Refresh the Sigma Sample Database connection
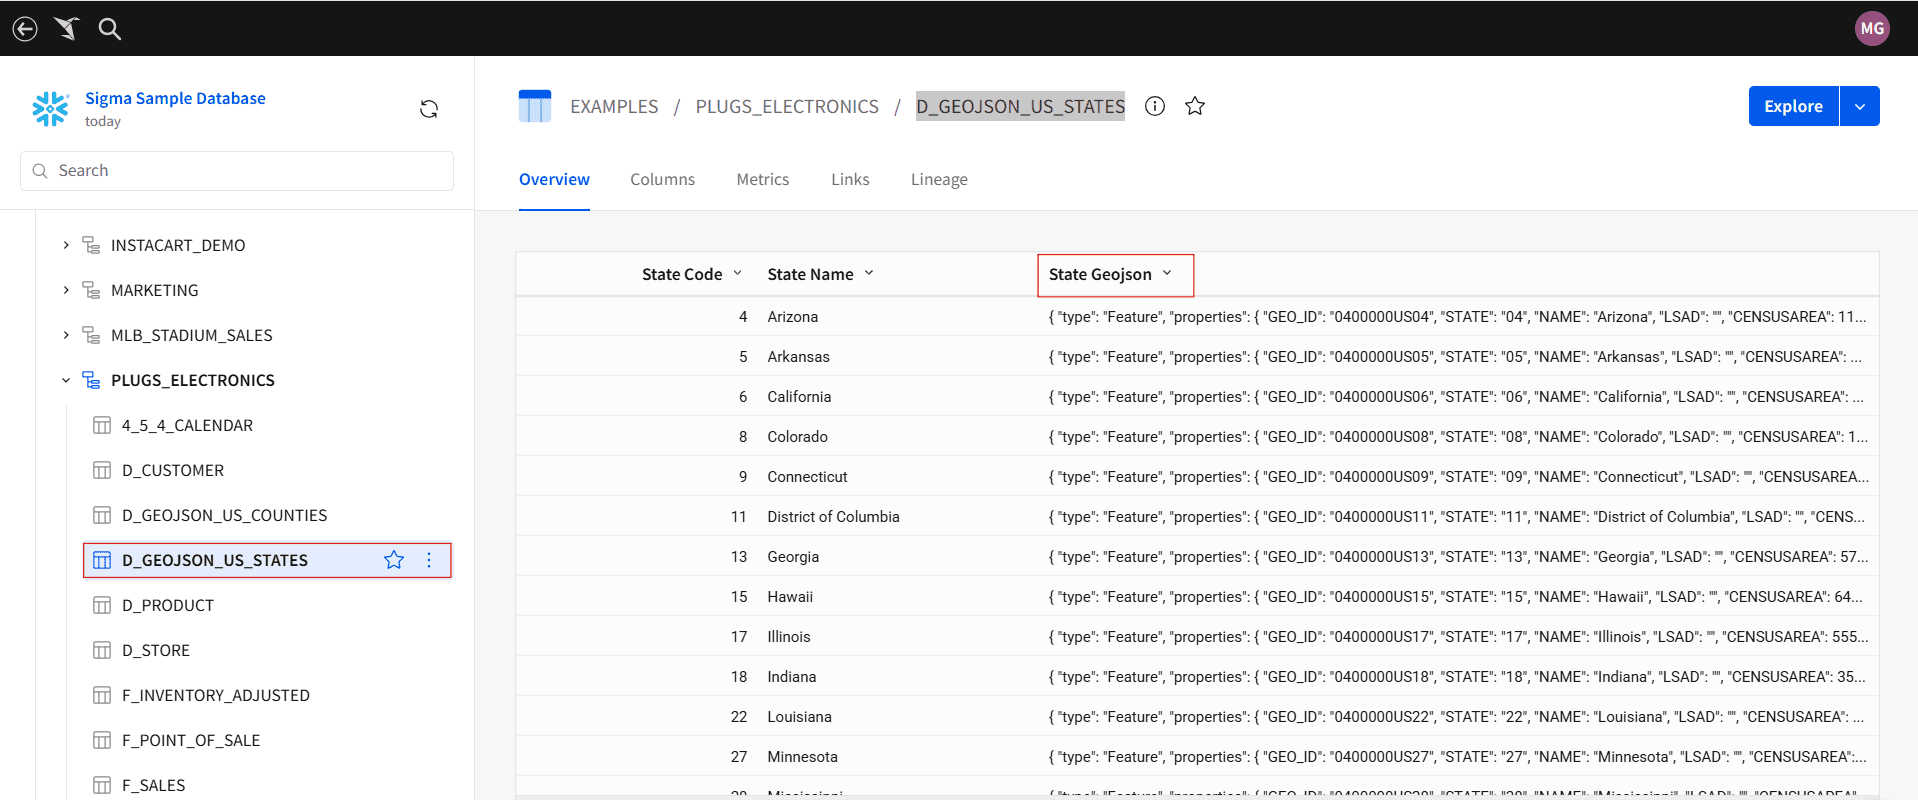 pos(429,109)
